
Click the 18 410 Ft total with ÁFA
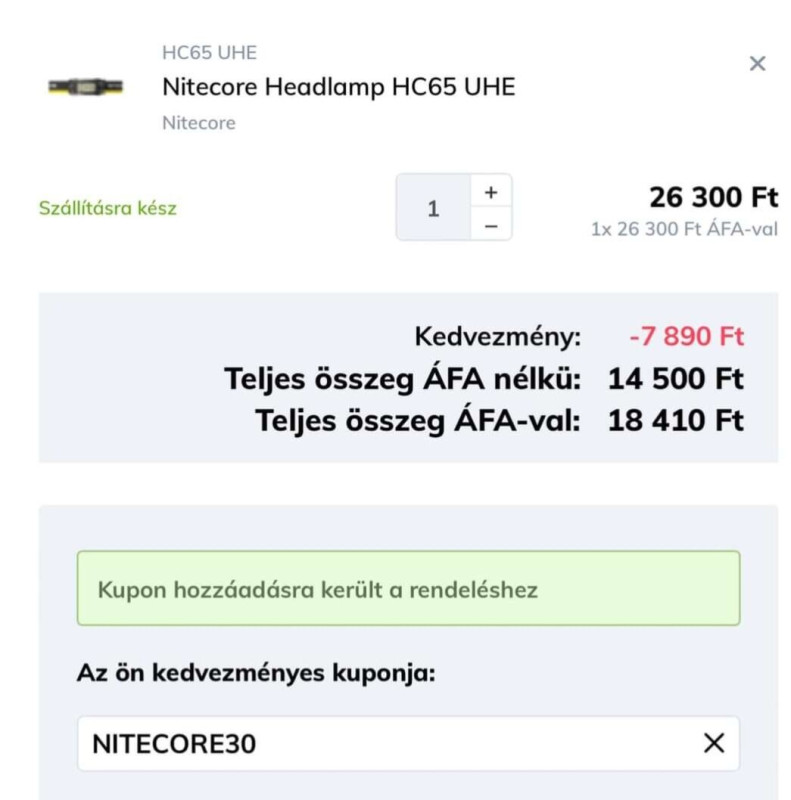coord(675,420)
